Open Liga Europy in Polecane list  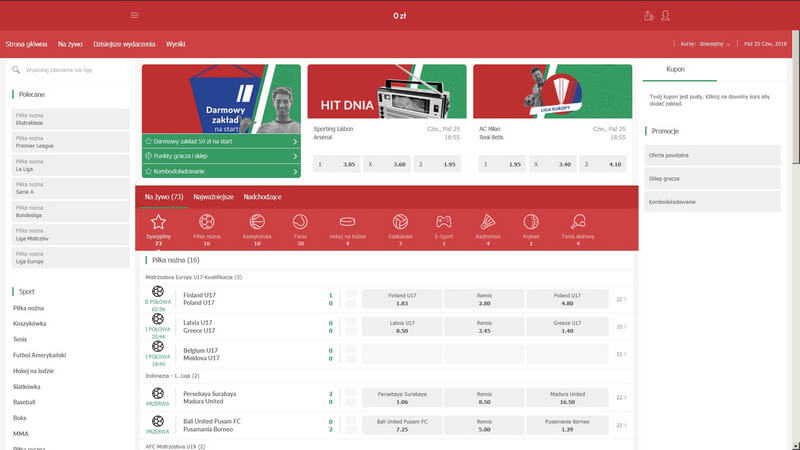pos(70,258)
